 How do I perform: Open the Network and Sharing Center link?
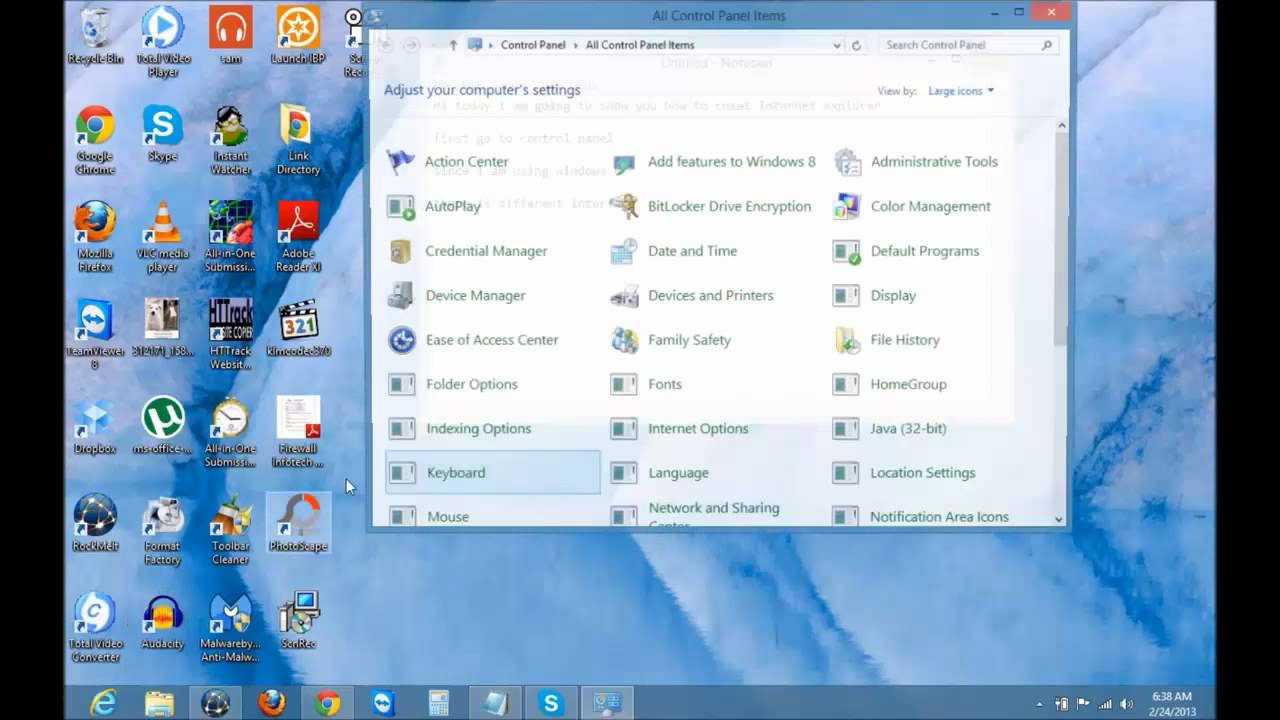[714, 516]
